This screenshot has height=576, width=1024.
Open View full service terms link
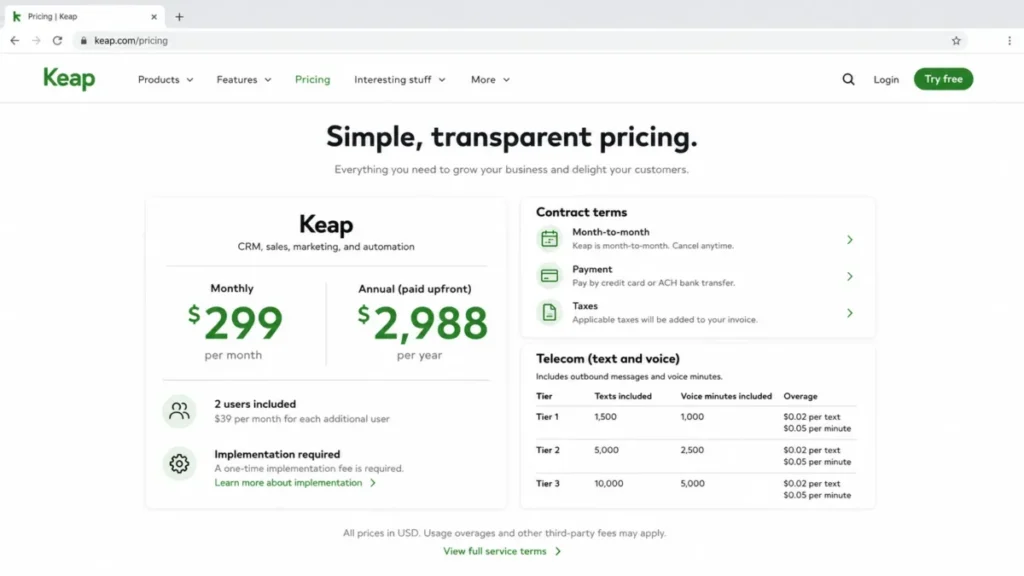[x=502, y=551]
